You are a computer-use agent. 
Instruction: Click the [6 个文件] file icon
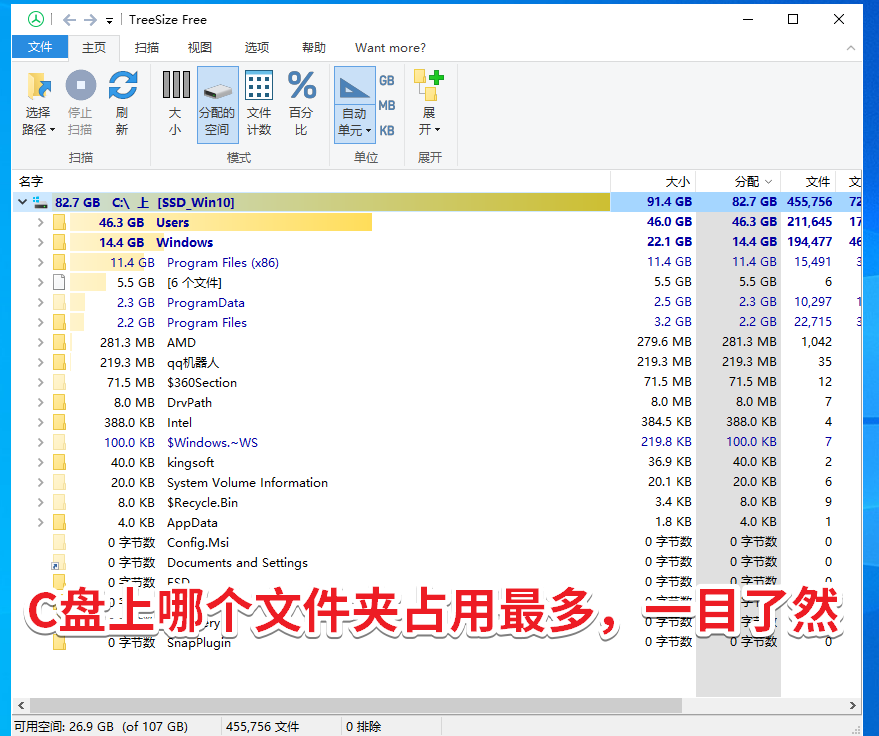59,283
